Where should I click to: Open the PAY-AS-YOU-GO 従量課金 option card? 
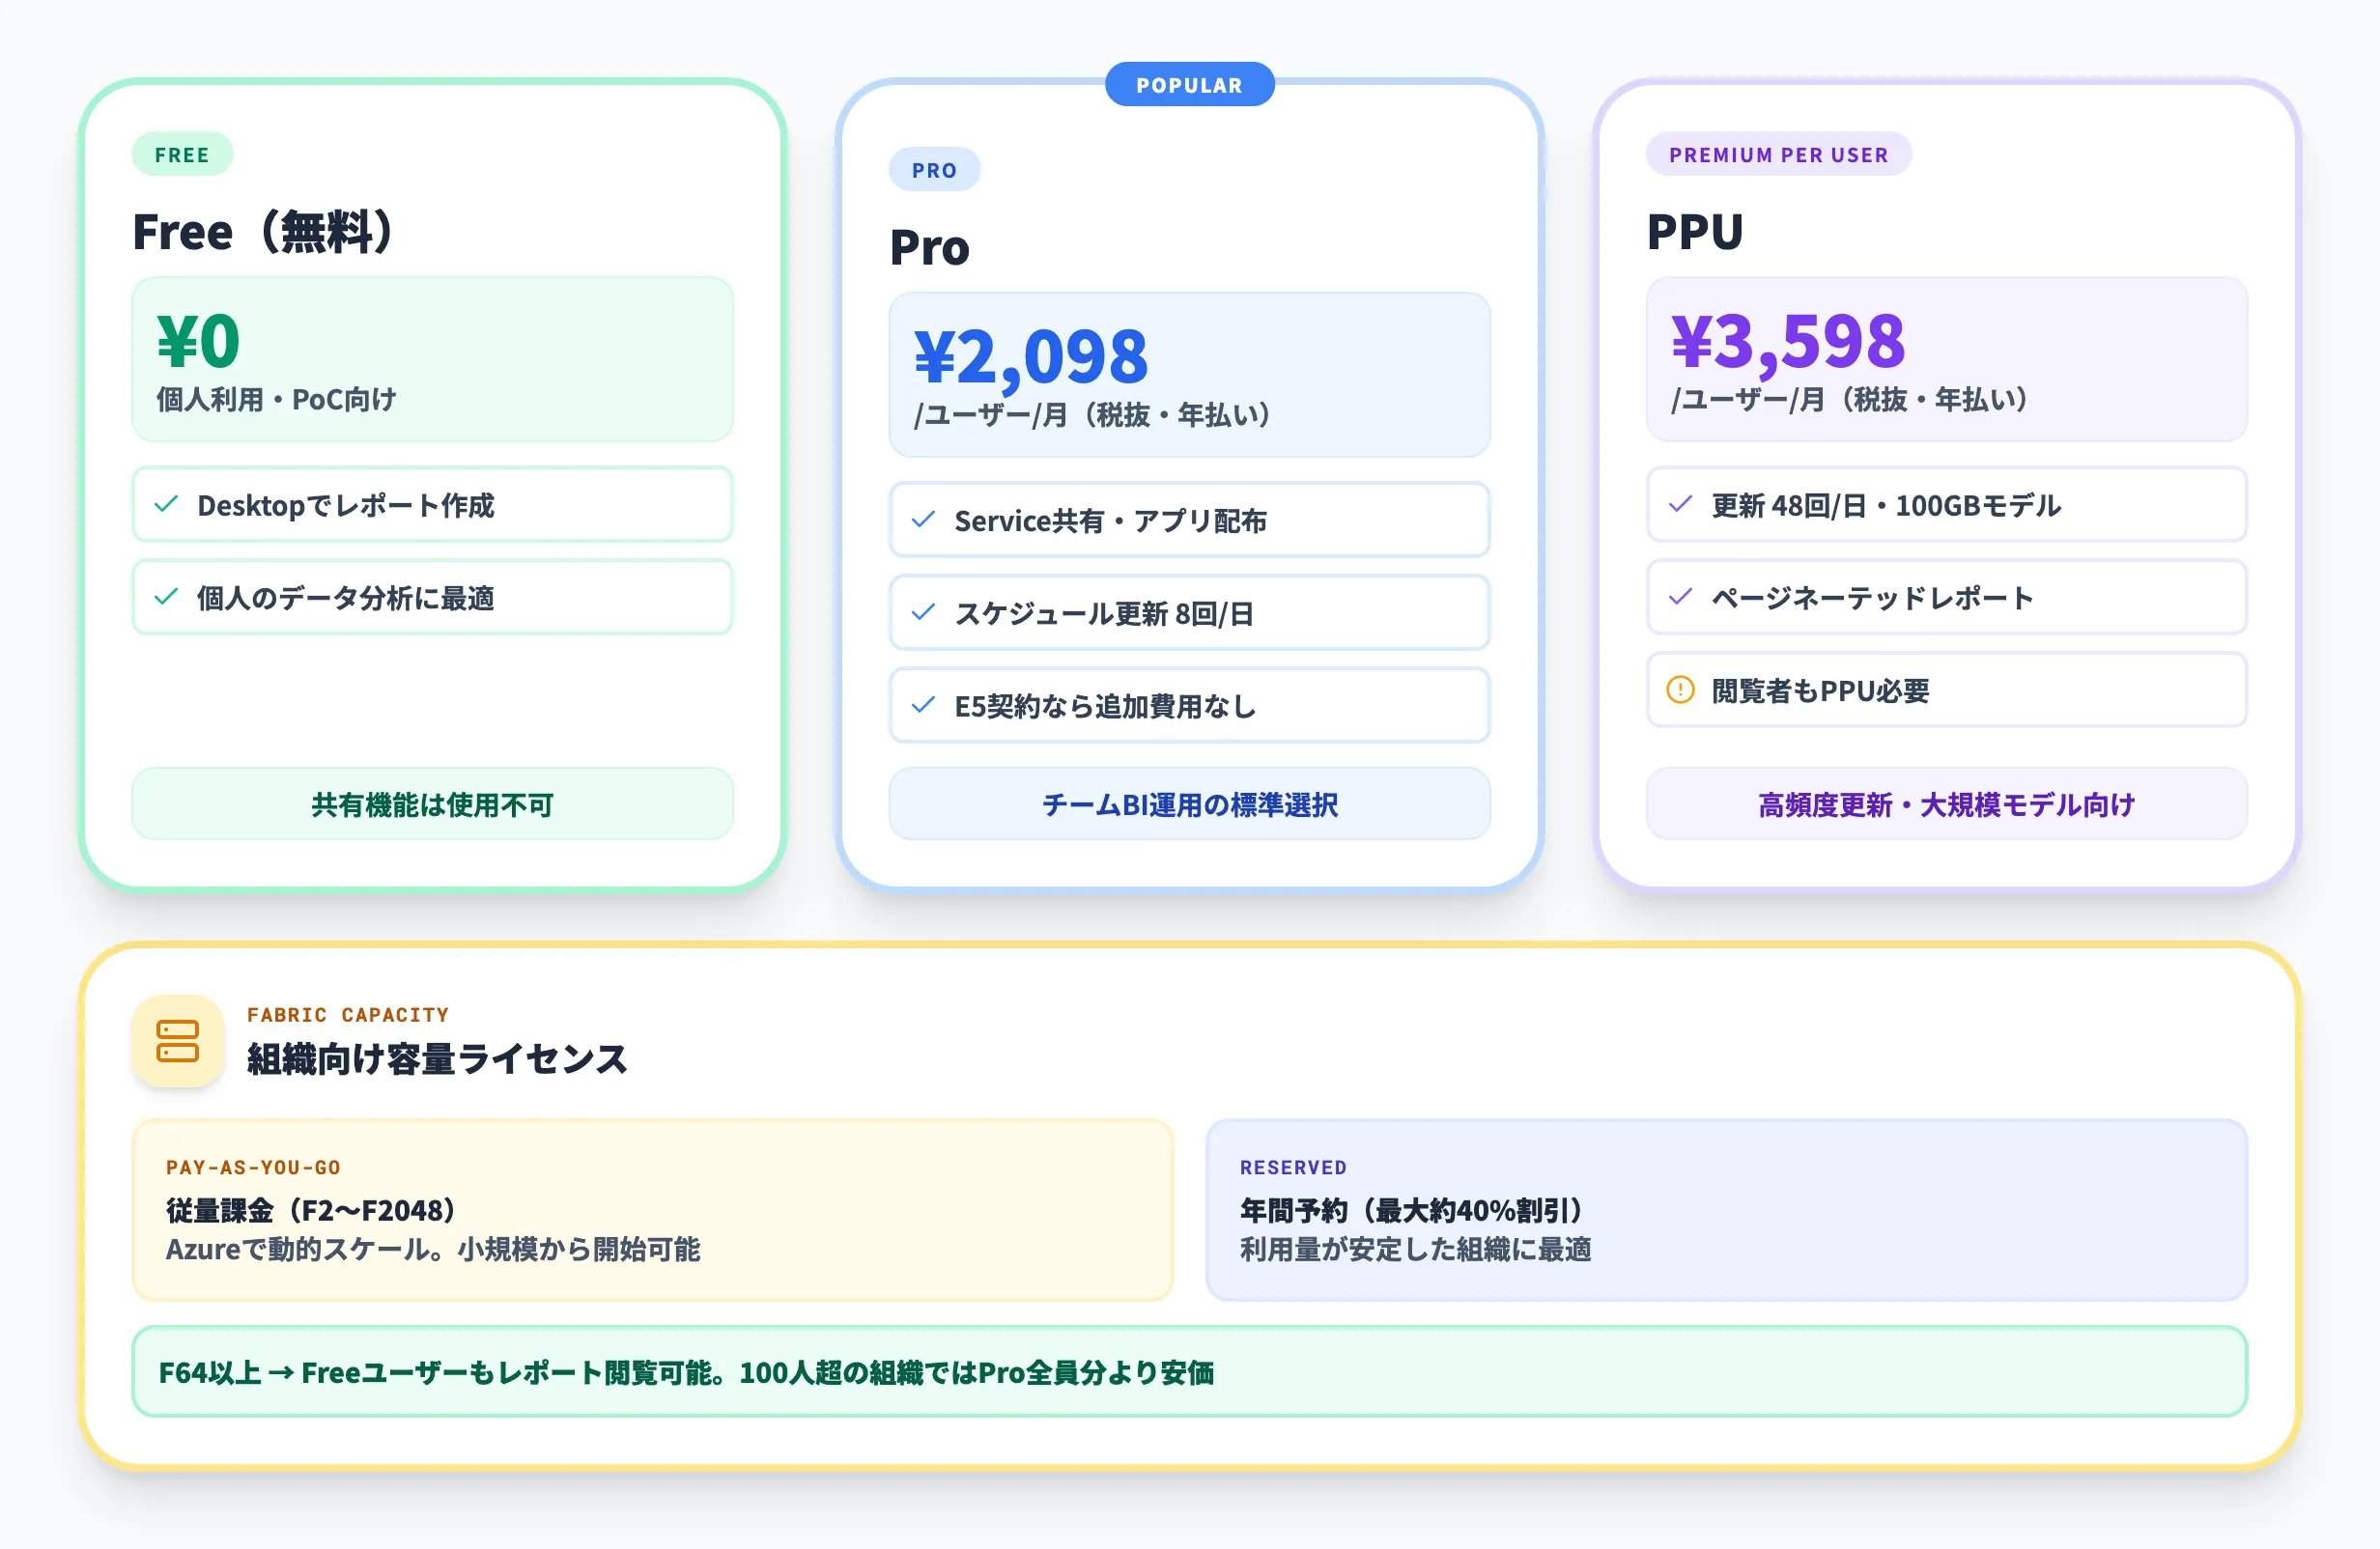(653, 1210)
